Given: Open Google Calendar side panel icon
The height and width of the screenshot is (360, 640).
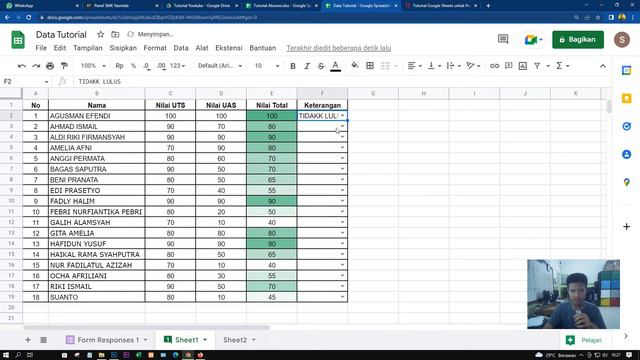Looking at the screenshot, I should [x=626, y=71].
